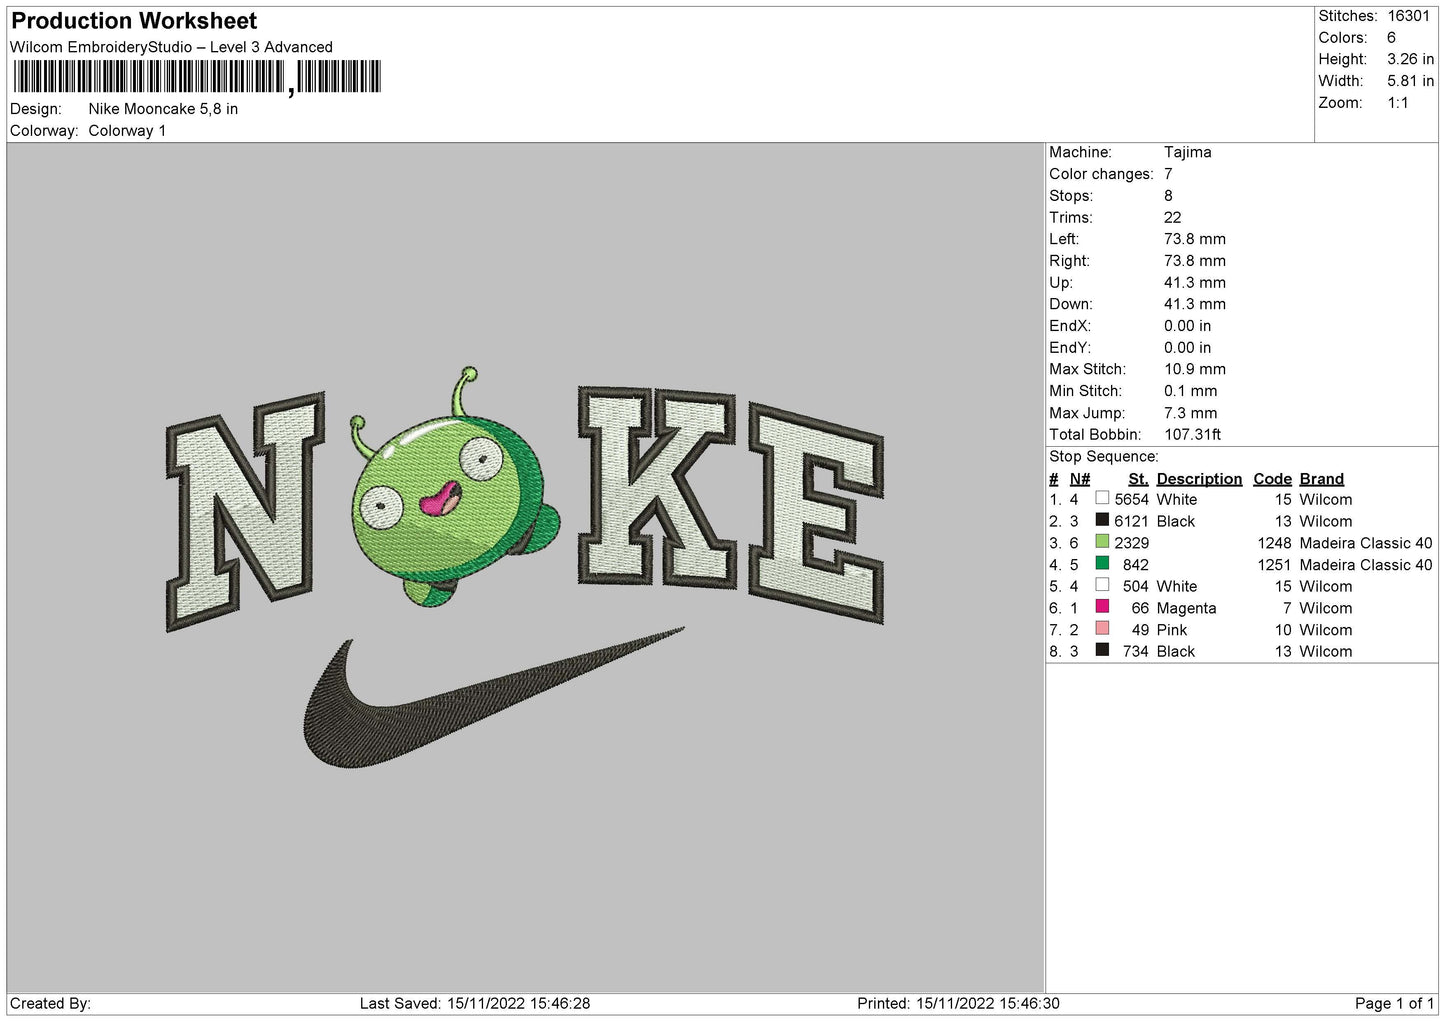Click the Machine value 'Tajima'
The image size is (1445, 1021).
[x=1187, y=152]
